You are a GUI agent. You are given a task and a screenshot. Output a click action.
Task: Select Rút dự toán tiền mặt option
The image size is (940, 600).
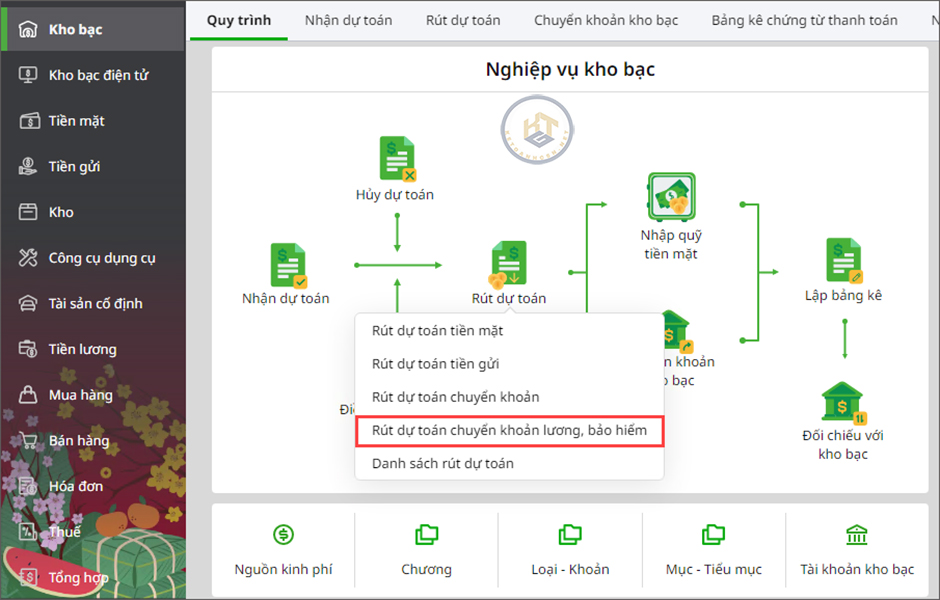pos(437,331)
